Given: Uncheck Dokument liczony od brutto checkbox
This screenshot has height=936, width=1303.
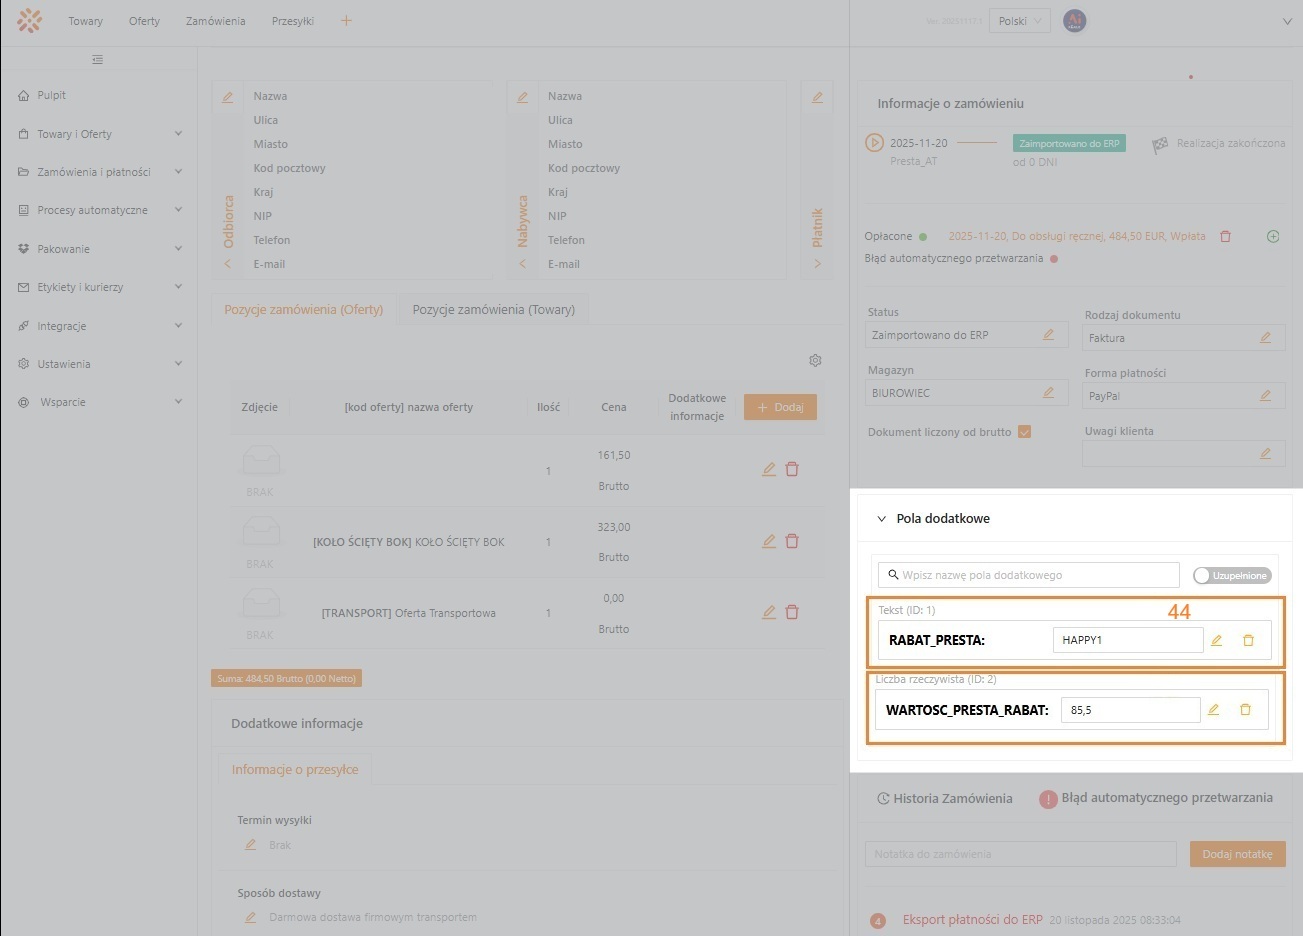Looking at the screenshot, I should pyautogui.click(x=1024, y=432).
